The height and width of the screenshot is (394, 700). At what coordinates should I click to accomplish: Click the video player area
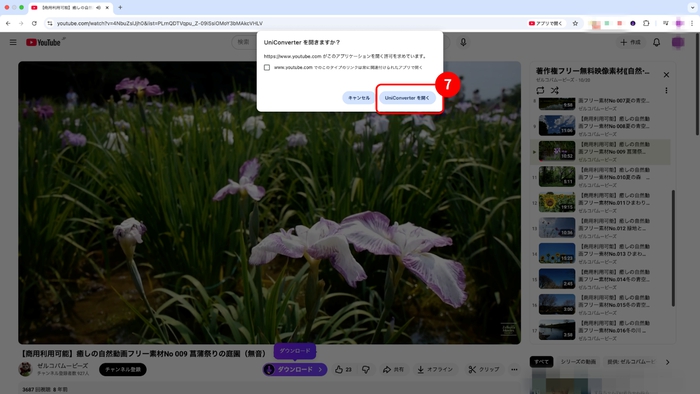pos(269,203)
